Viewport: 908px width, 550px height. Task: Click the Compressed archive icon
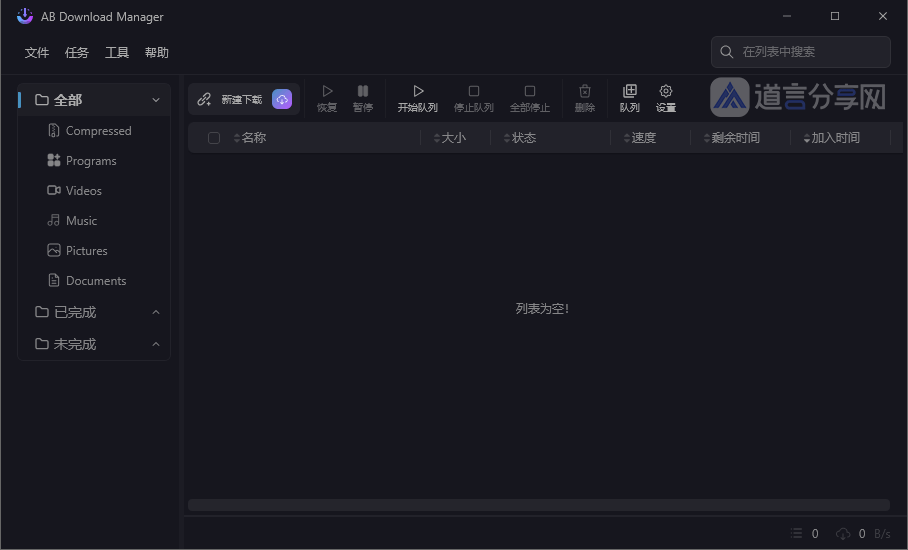tap(54, 131)
